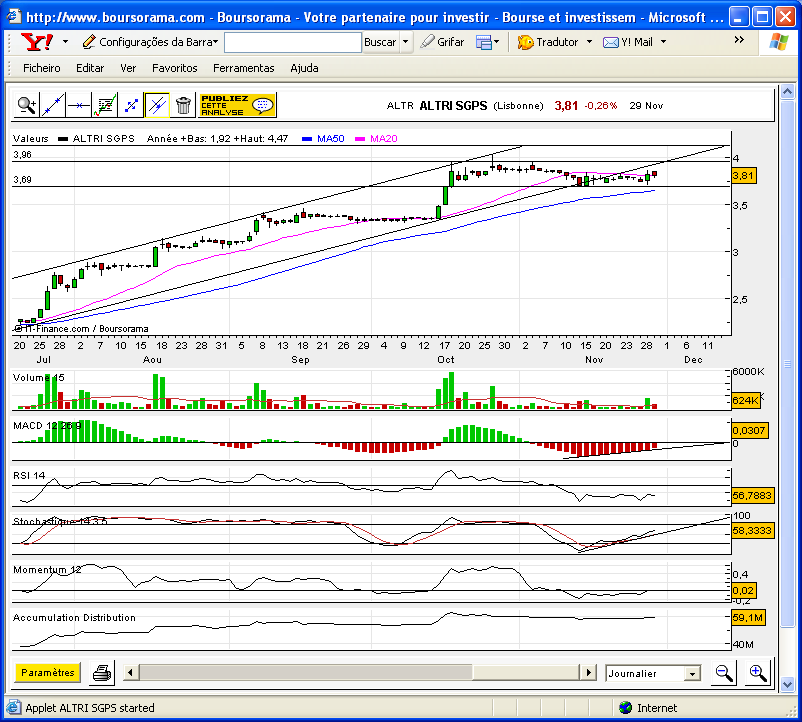The width and height of the screenshot is (802, 722).
Task: Click the 29 Nov date label
Action: click(x=647, y=106)
